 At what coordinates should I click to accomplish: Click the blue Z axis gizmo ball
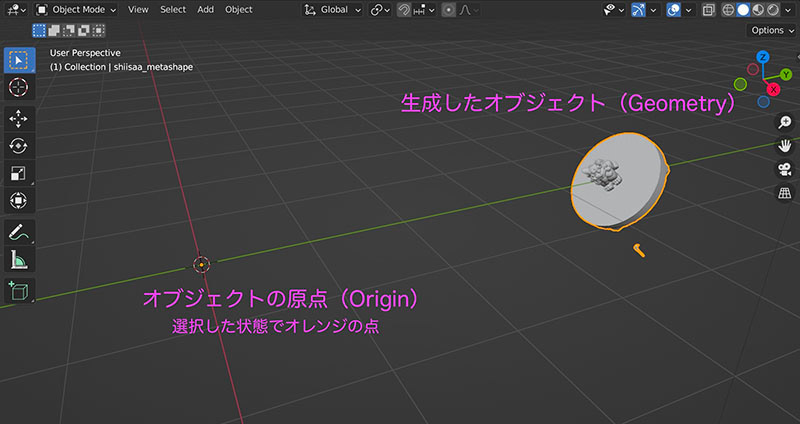coord(763,57)
